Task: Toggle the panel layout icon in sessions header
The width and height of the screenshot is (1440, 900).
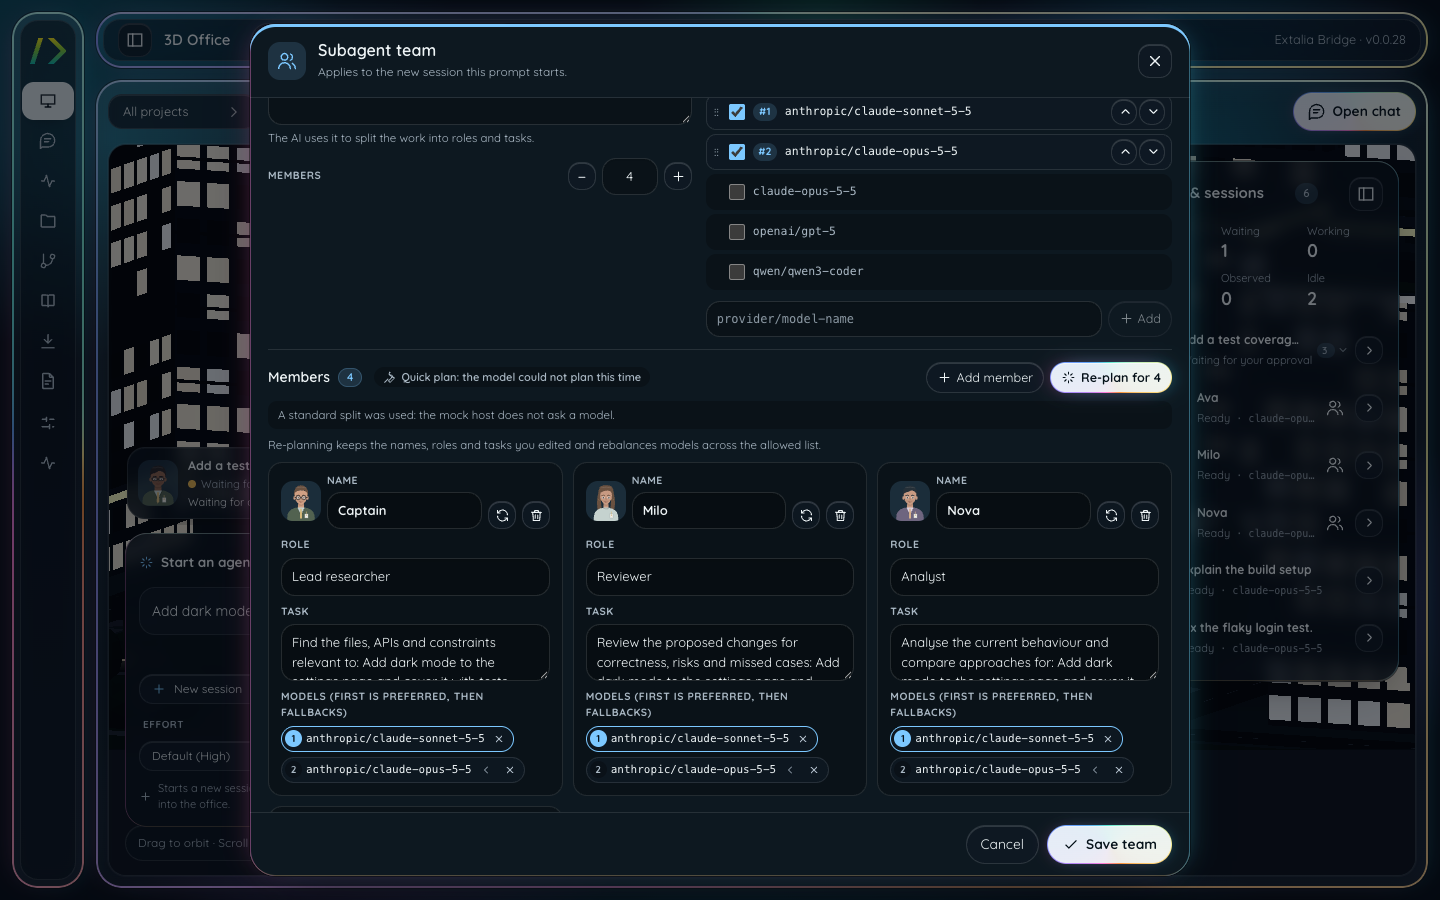Action: [x=1366, y=193]
